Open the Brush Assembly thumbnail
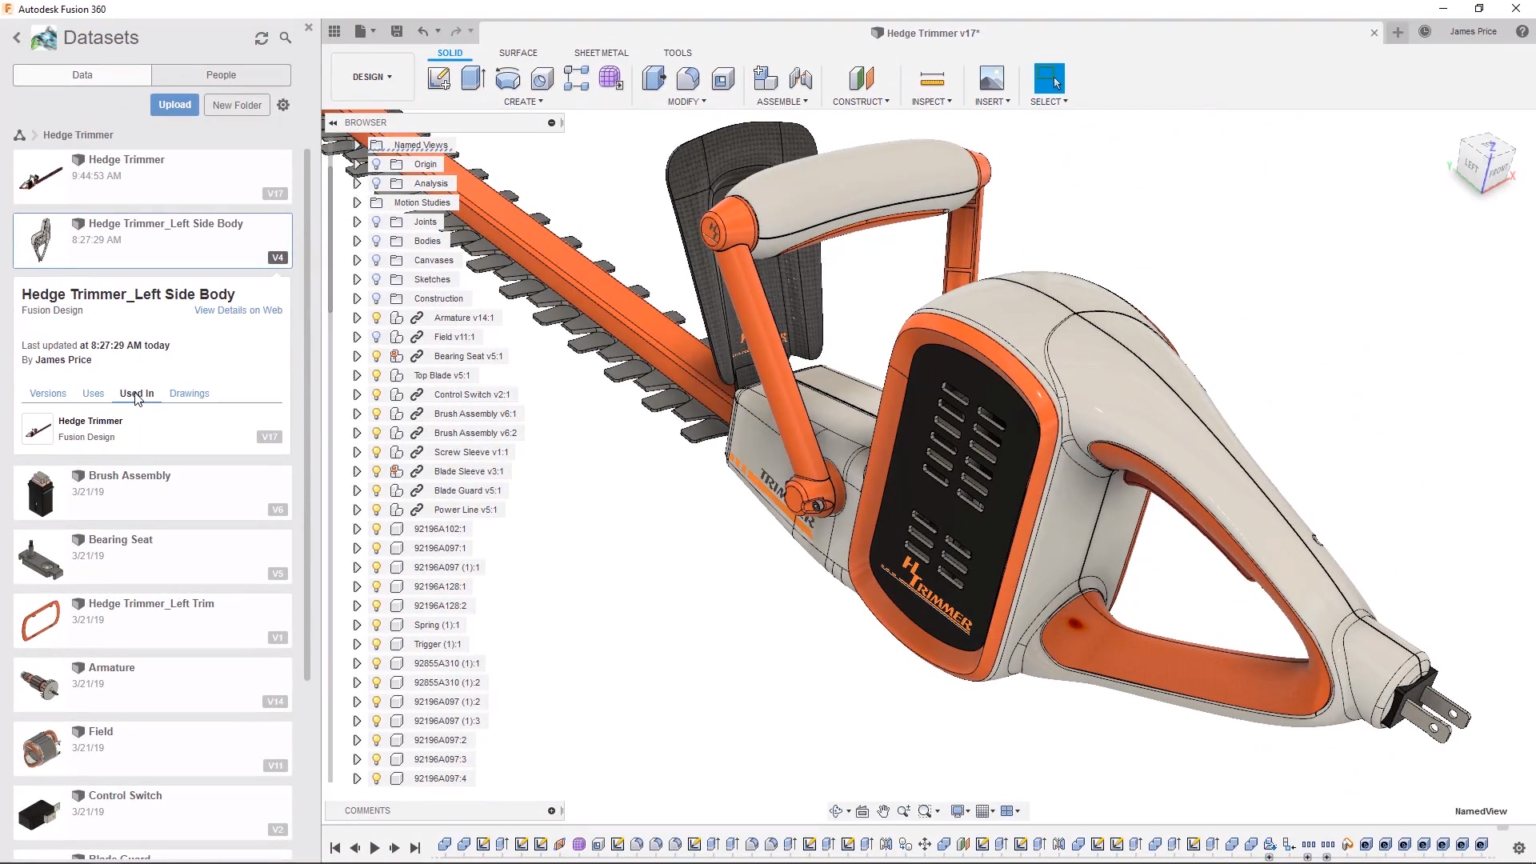The image size is (1536, 864). click(x=41, y=493)
